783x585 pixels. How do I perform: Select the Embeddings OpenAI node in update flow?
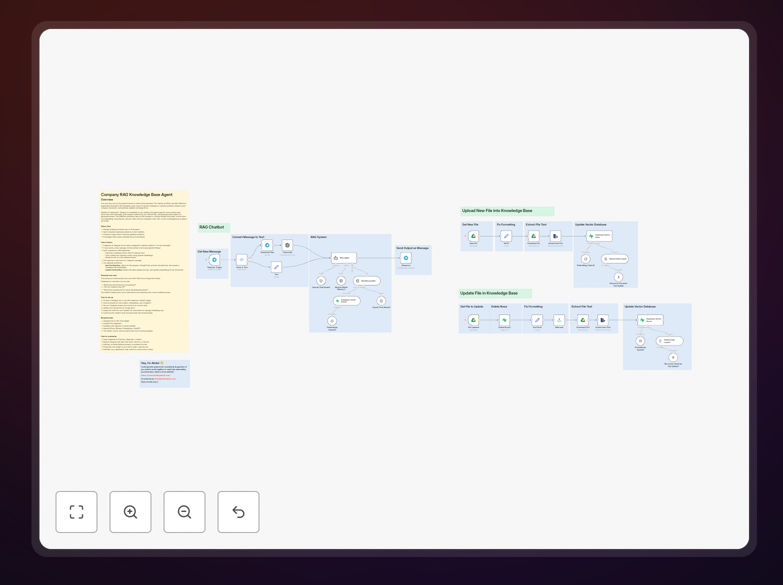point(640,341)
